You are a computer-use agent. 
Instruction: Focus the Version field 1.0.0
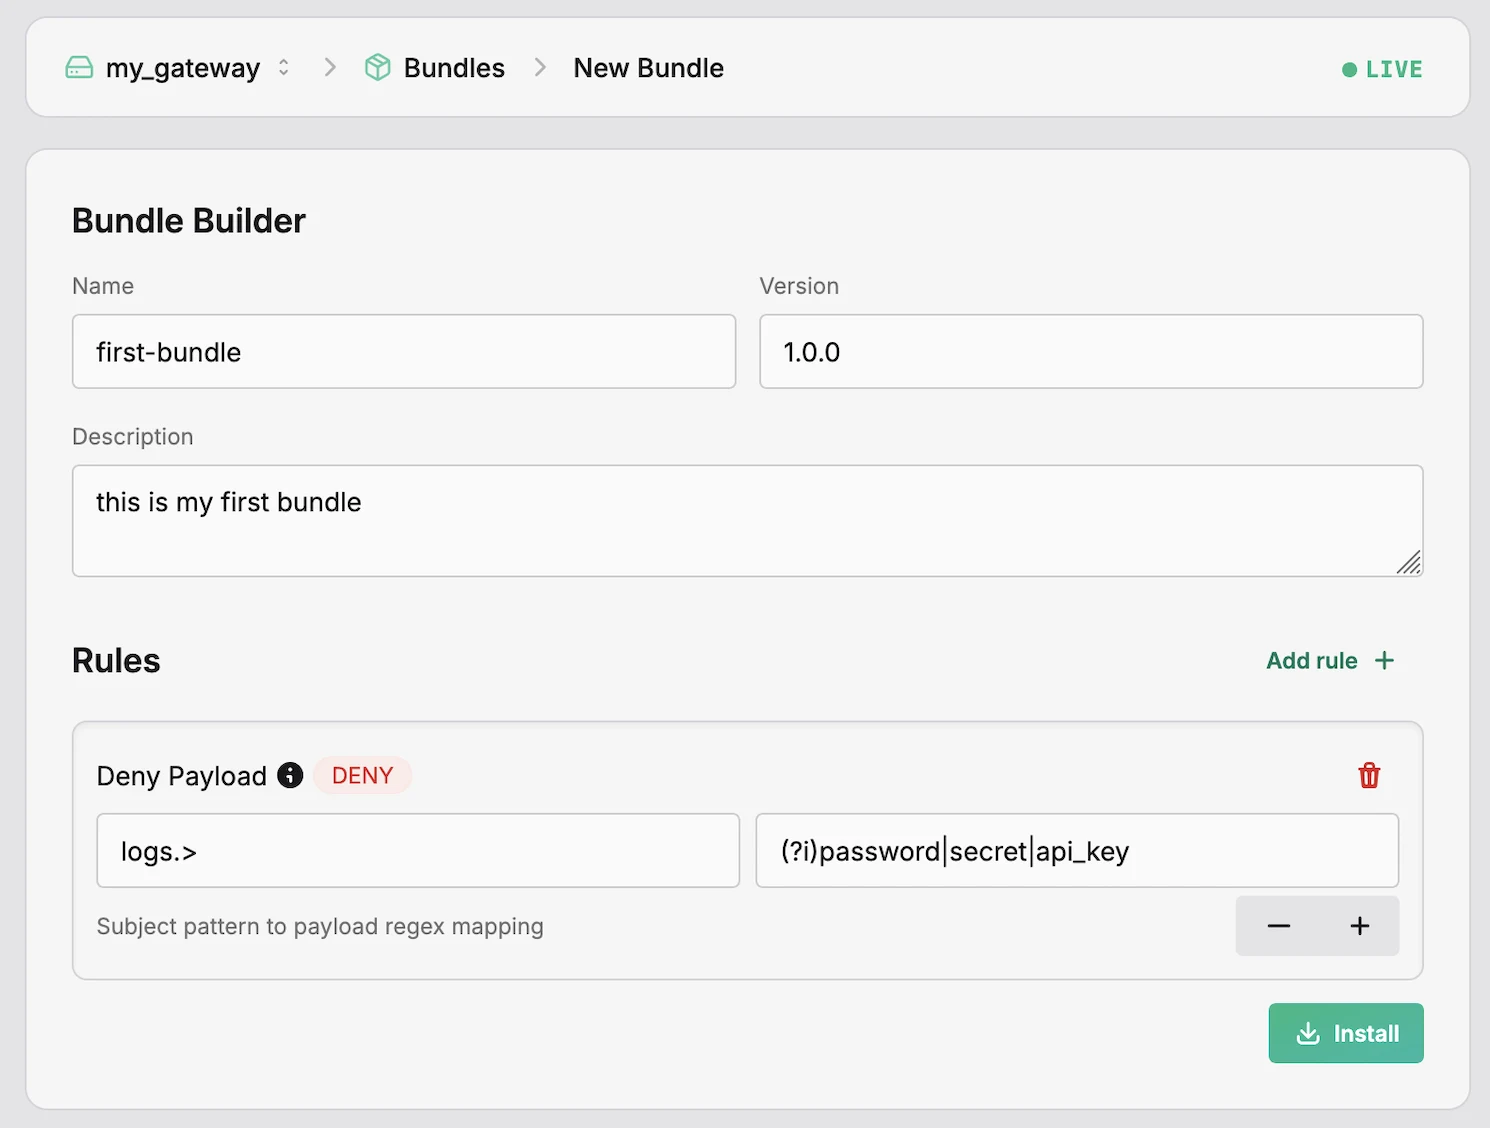click(x=1091, y=352)
